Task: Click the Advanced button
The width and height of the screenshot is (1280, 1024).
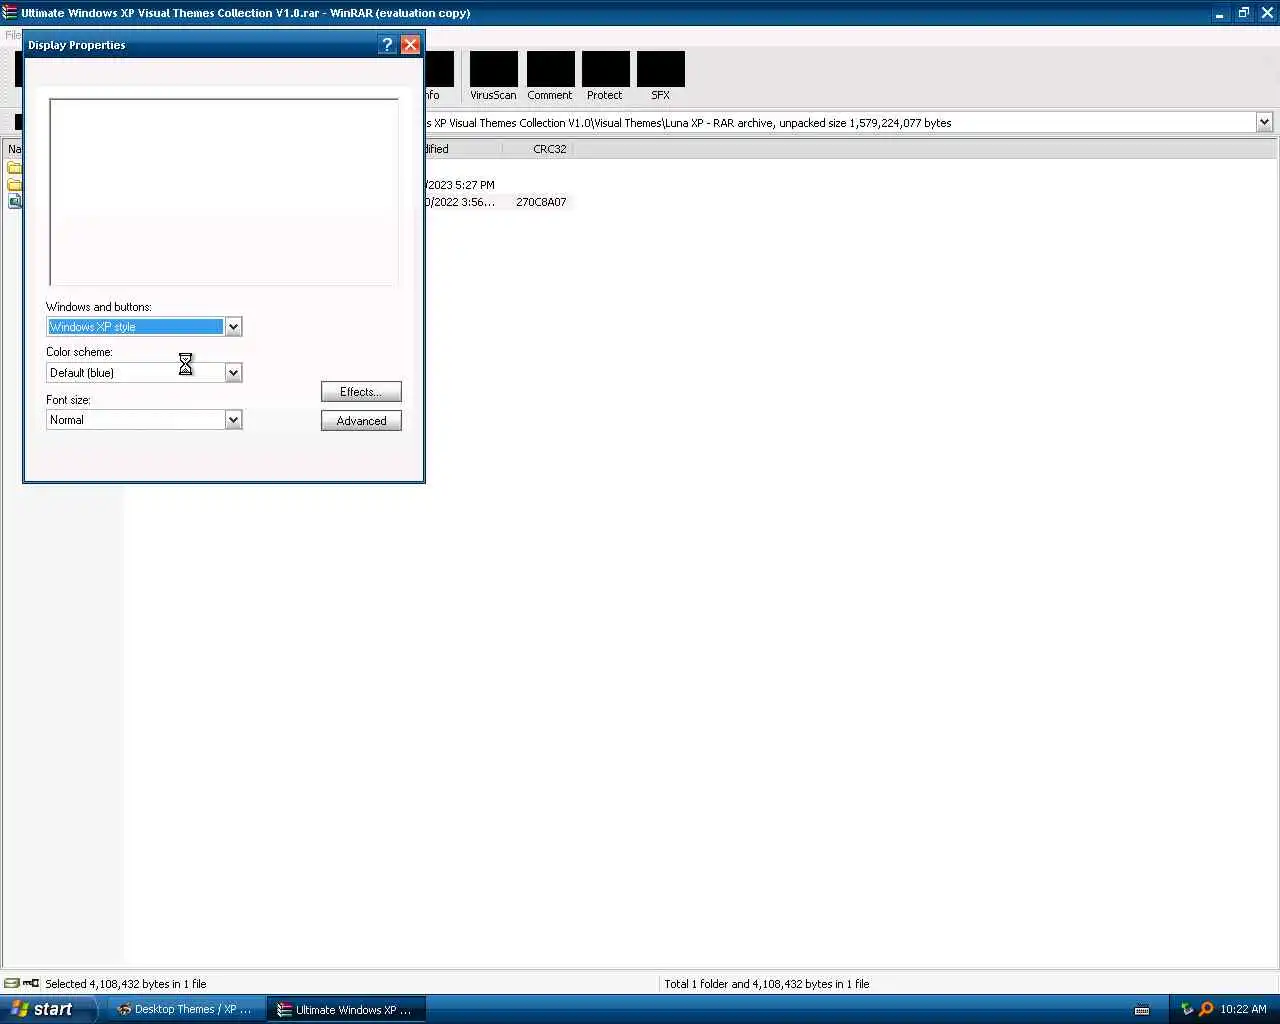Action: tap(361, 421)
